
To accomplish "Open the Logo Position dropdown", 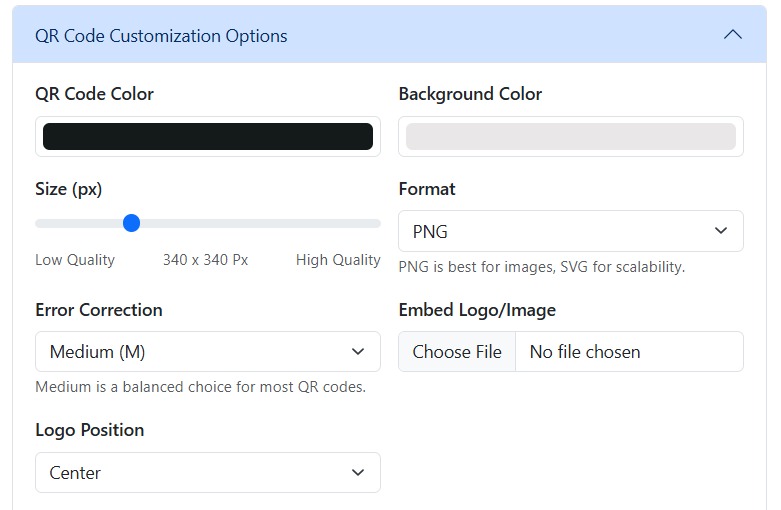I will tap(208, 473).
